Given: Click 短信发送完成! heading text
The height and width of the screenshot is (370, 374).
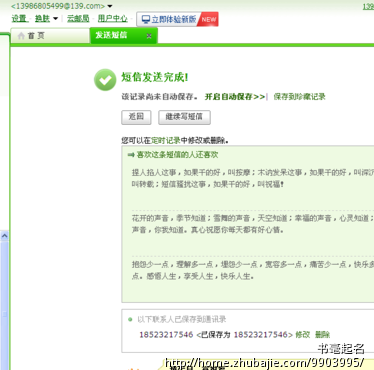Looking at the screenshot, I should click(154, 77).
